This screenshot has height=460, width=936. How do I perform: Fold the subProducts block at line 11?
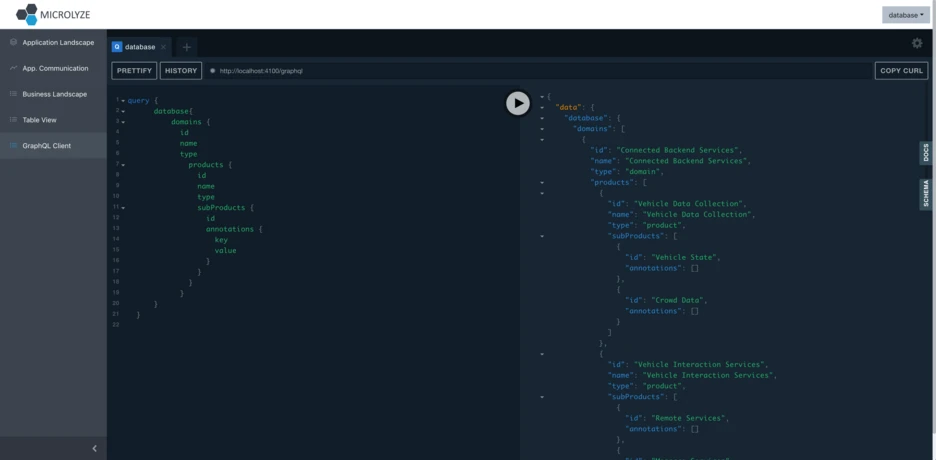click(x=123, y=208)
